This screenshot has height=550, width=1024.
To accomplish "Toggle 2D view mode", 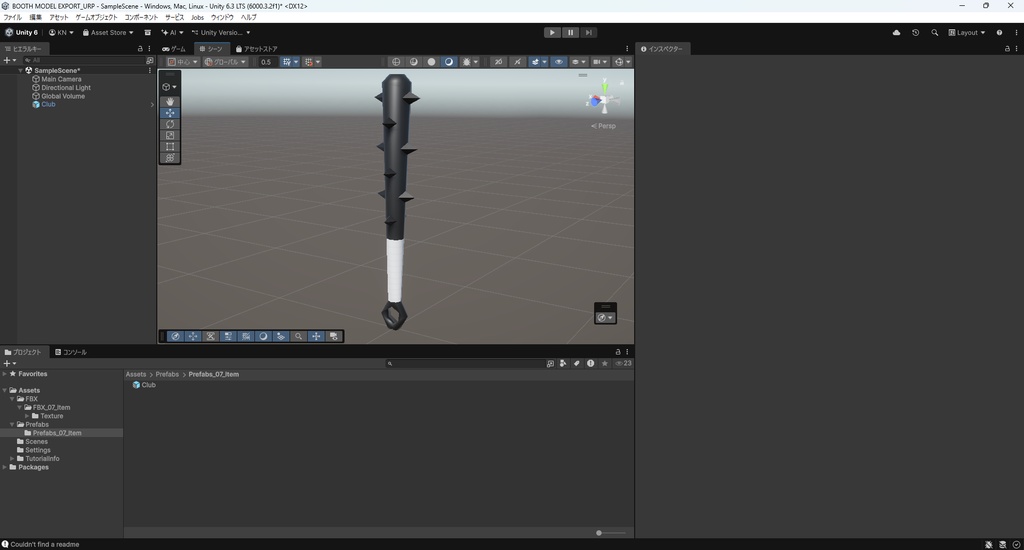I will [x=498, y=62].
